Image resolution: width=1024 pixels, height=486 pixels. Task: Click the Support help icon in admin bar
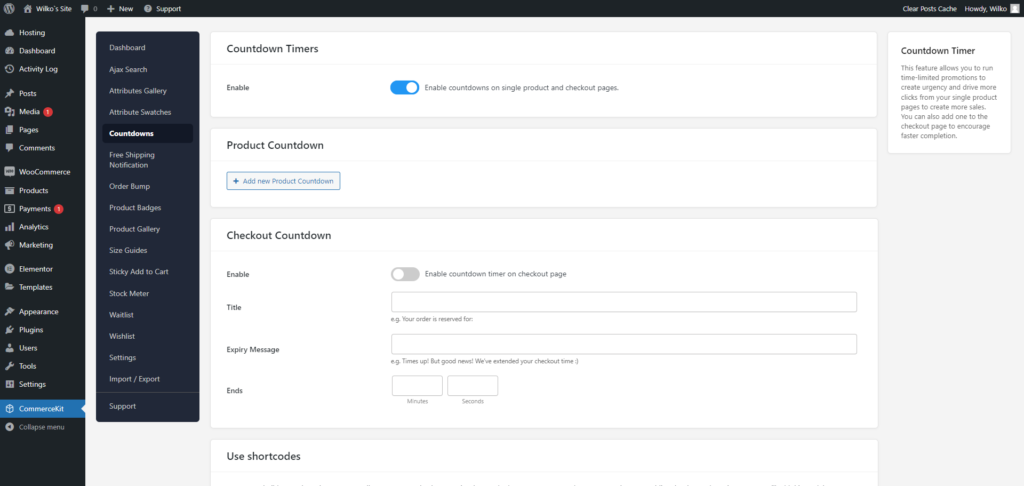tap(148, 8)
